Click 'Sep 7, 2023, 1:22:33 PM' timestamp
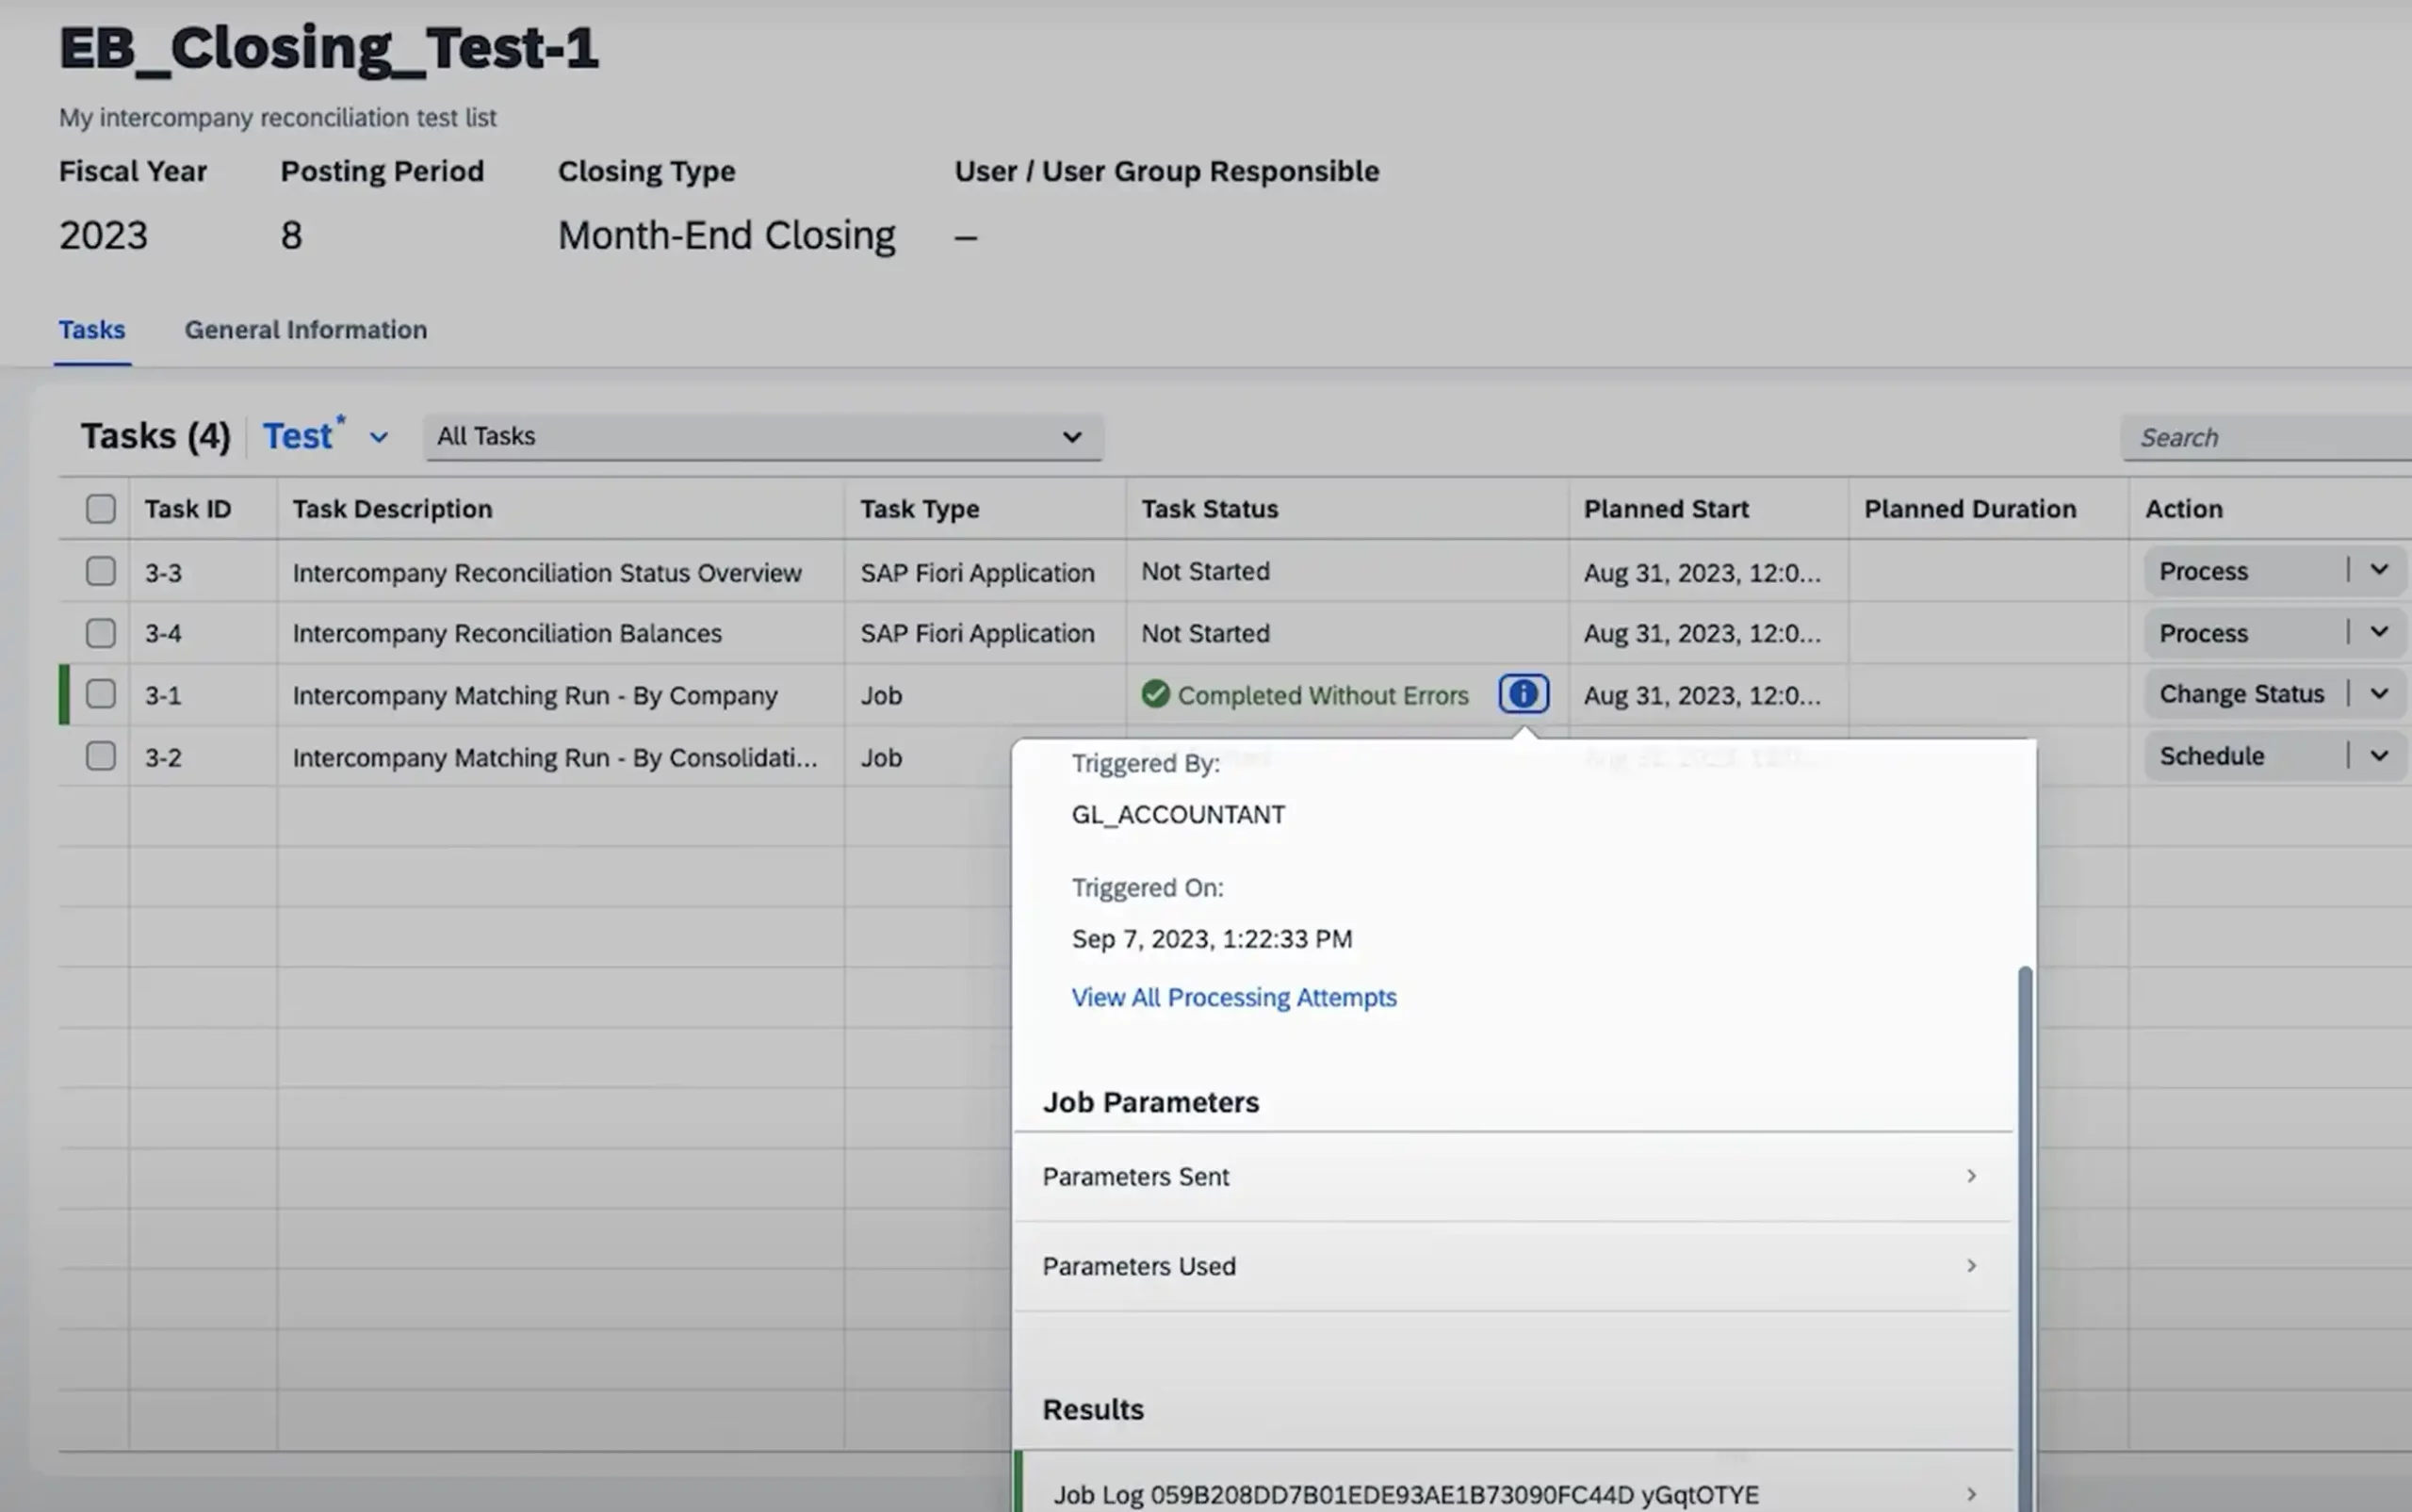This screenshot has width=2412, height=1512. click(x=1212, y=939)
